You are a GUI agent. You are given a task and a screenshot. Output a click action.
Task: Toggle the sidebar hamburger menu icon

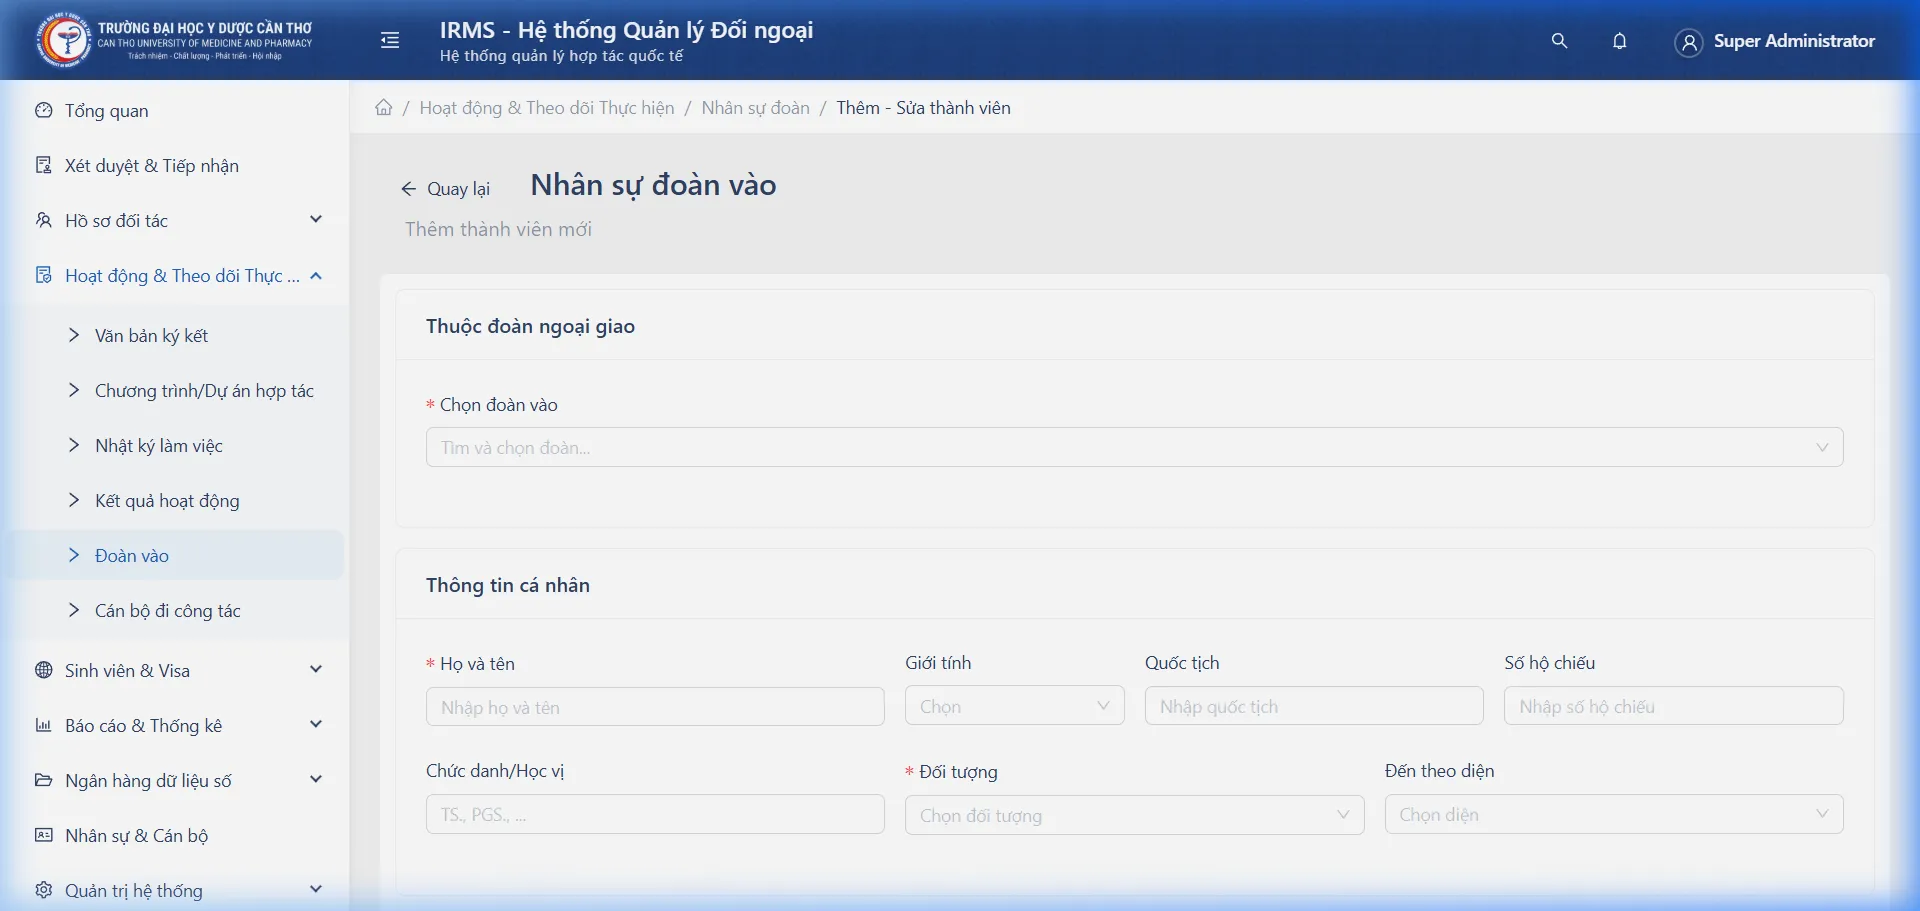pyautogui.click(x=389, y=40)
